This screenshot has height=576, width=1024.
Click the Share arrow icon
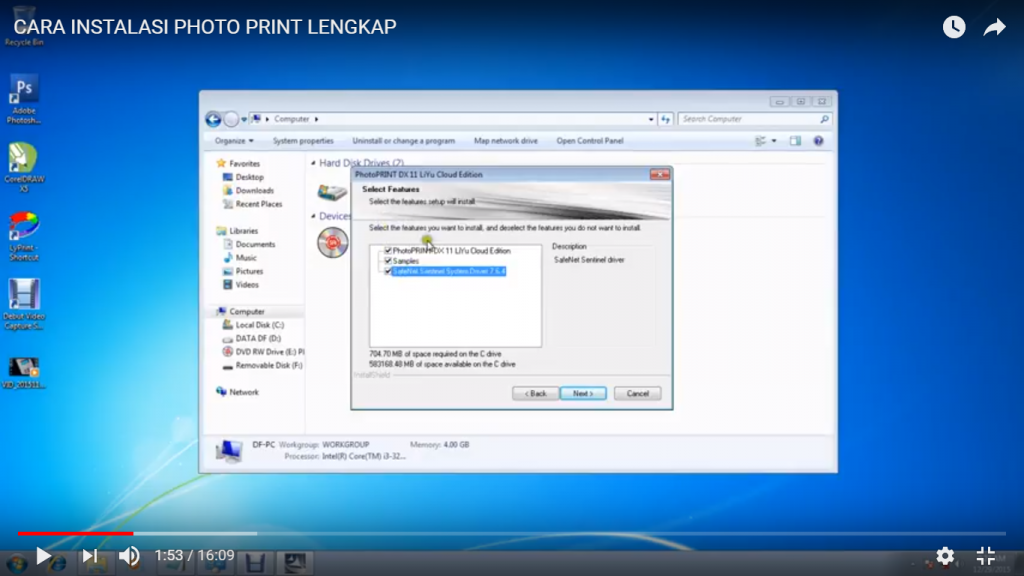point(994,27)
